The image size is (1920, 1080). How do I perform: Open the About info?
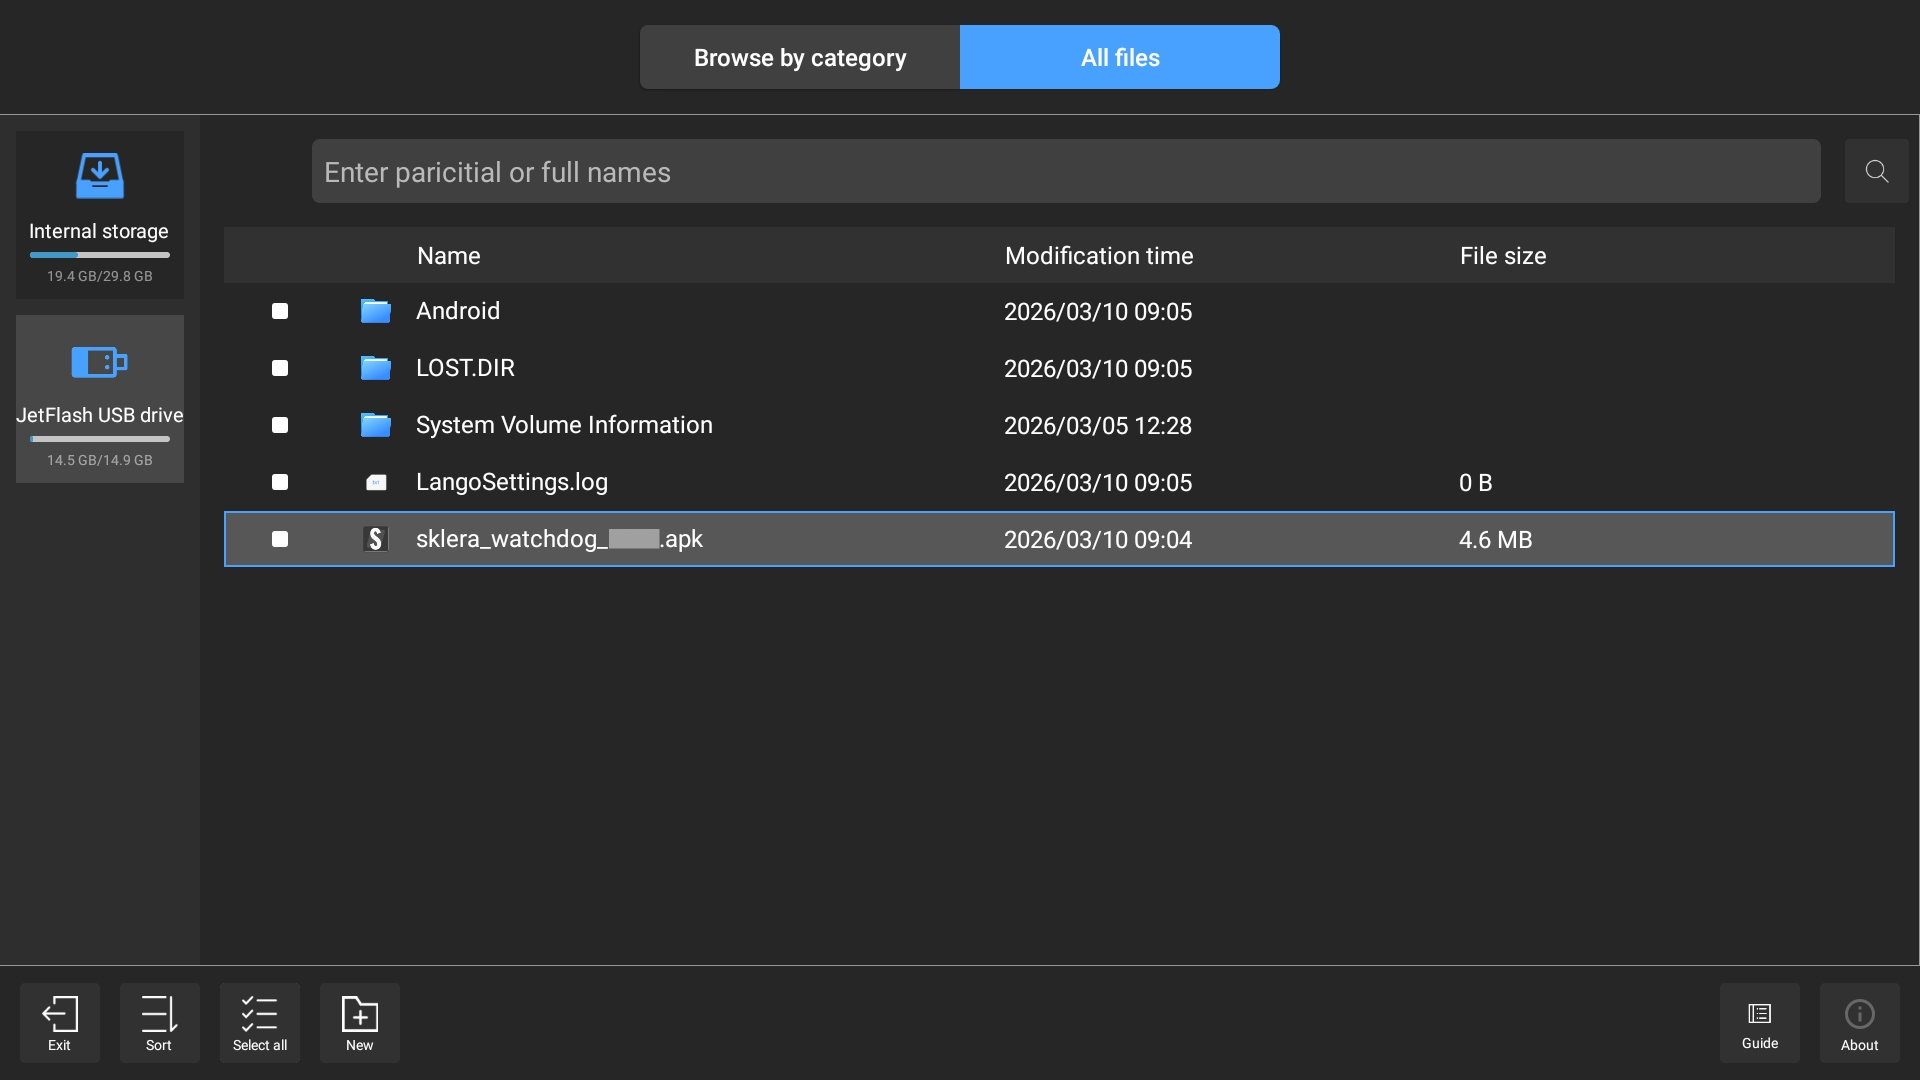(x=1859, y=1022)
